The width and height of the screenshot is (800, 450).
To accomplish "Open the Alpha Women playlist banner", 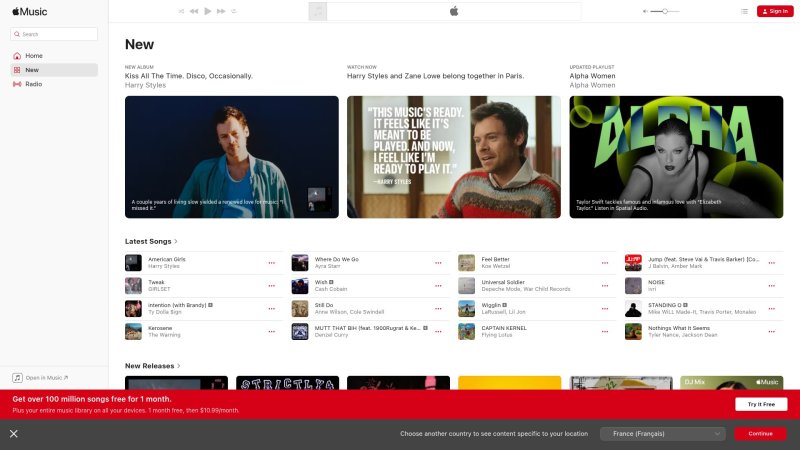I will pyautogui.click(x=676, y=157).
